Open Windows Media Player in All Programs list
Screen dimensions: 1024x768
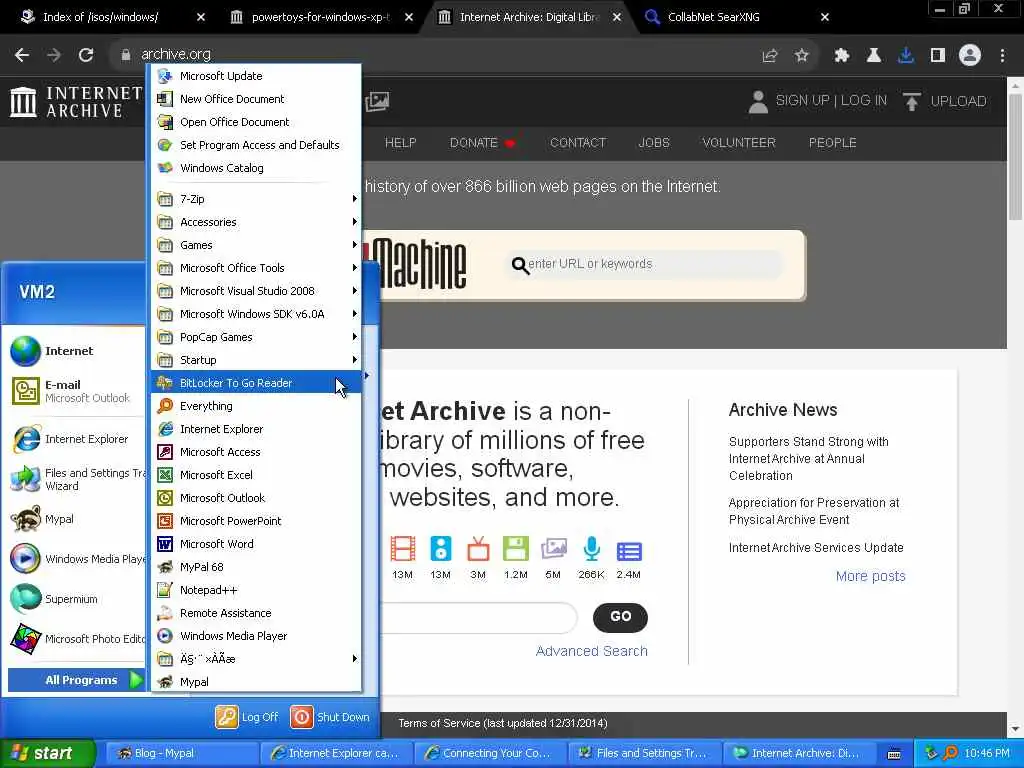(256, 635)
